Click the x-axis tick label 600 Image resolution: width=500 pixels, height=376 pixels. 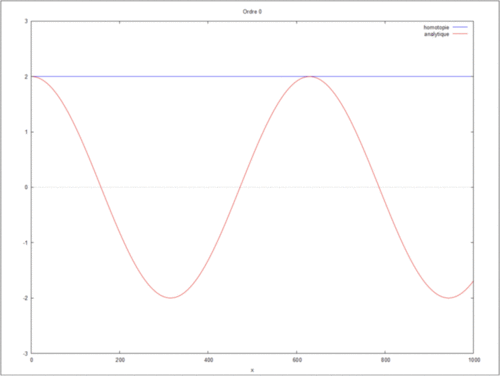(x=297, y=360)
